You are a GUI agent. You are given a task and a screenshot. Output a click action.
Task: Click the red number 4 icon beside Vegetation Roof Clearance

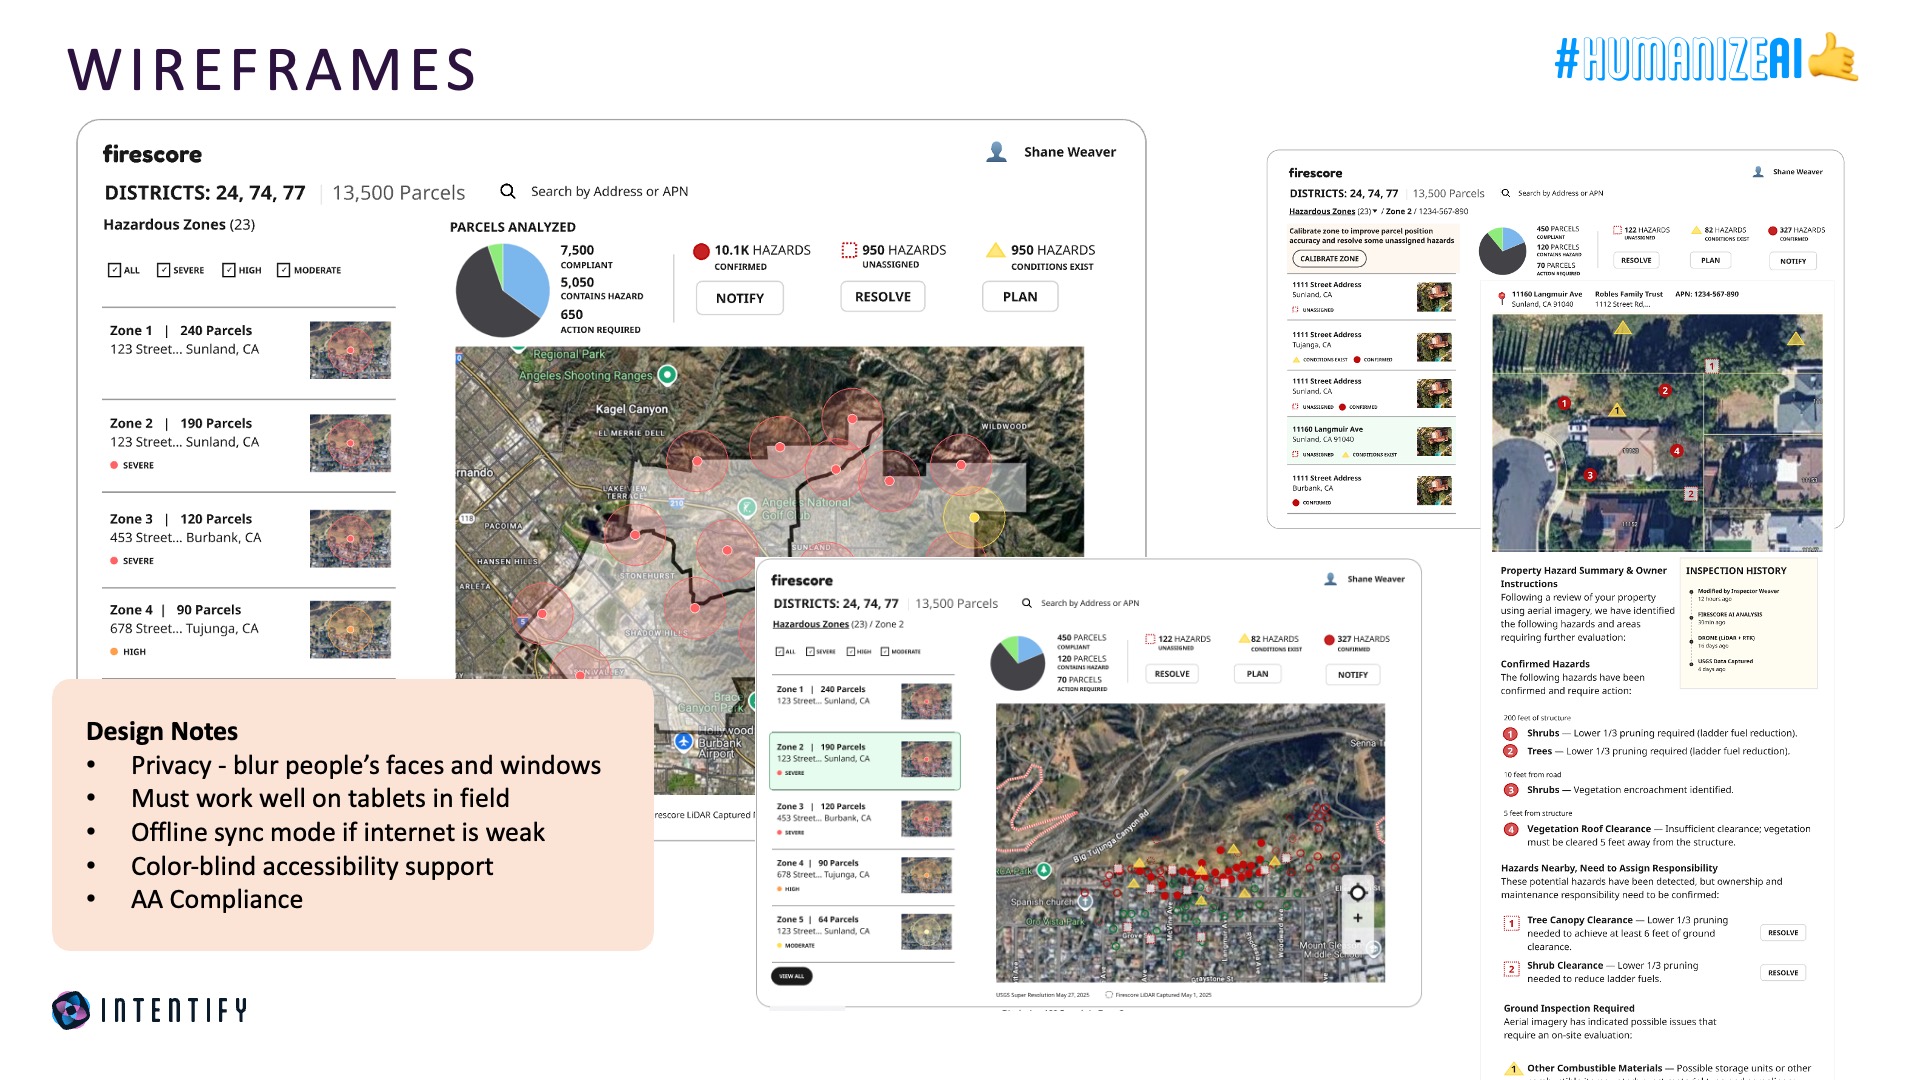click(x=1511, y=829)
